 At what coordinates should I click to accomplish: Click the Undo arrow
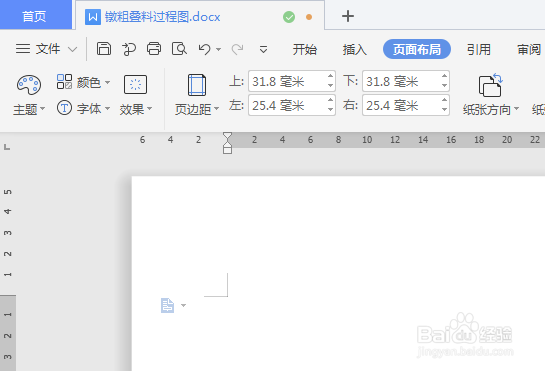click(x=204, y=49)
